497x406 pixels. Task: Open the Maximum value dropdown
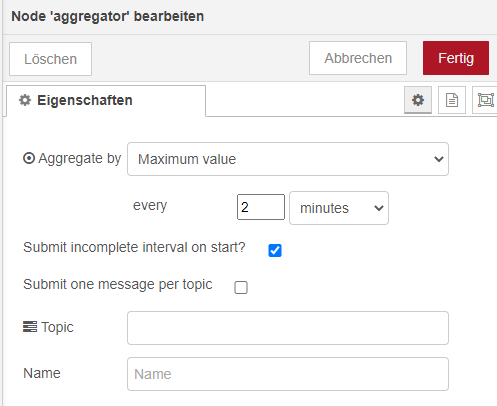point(288,159)
